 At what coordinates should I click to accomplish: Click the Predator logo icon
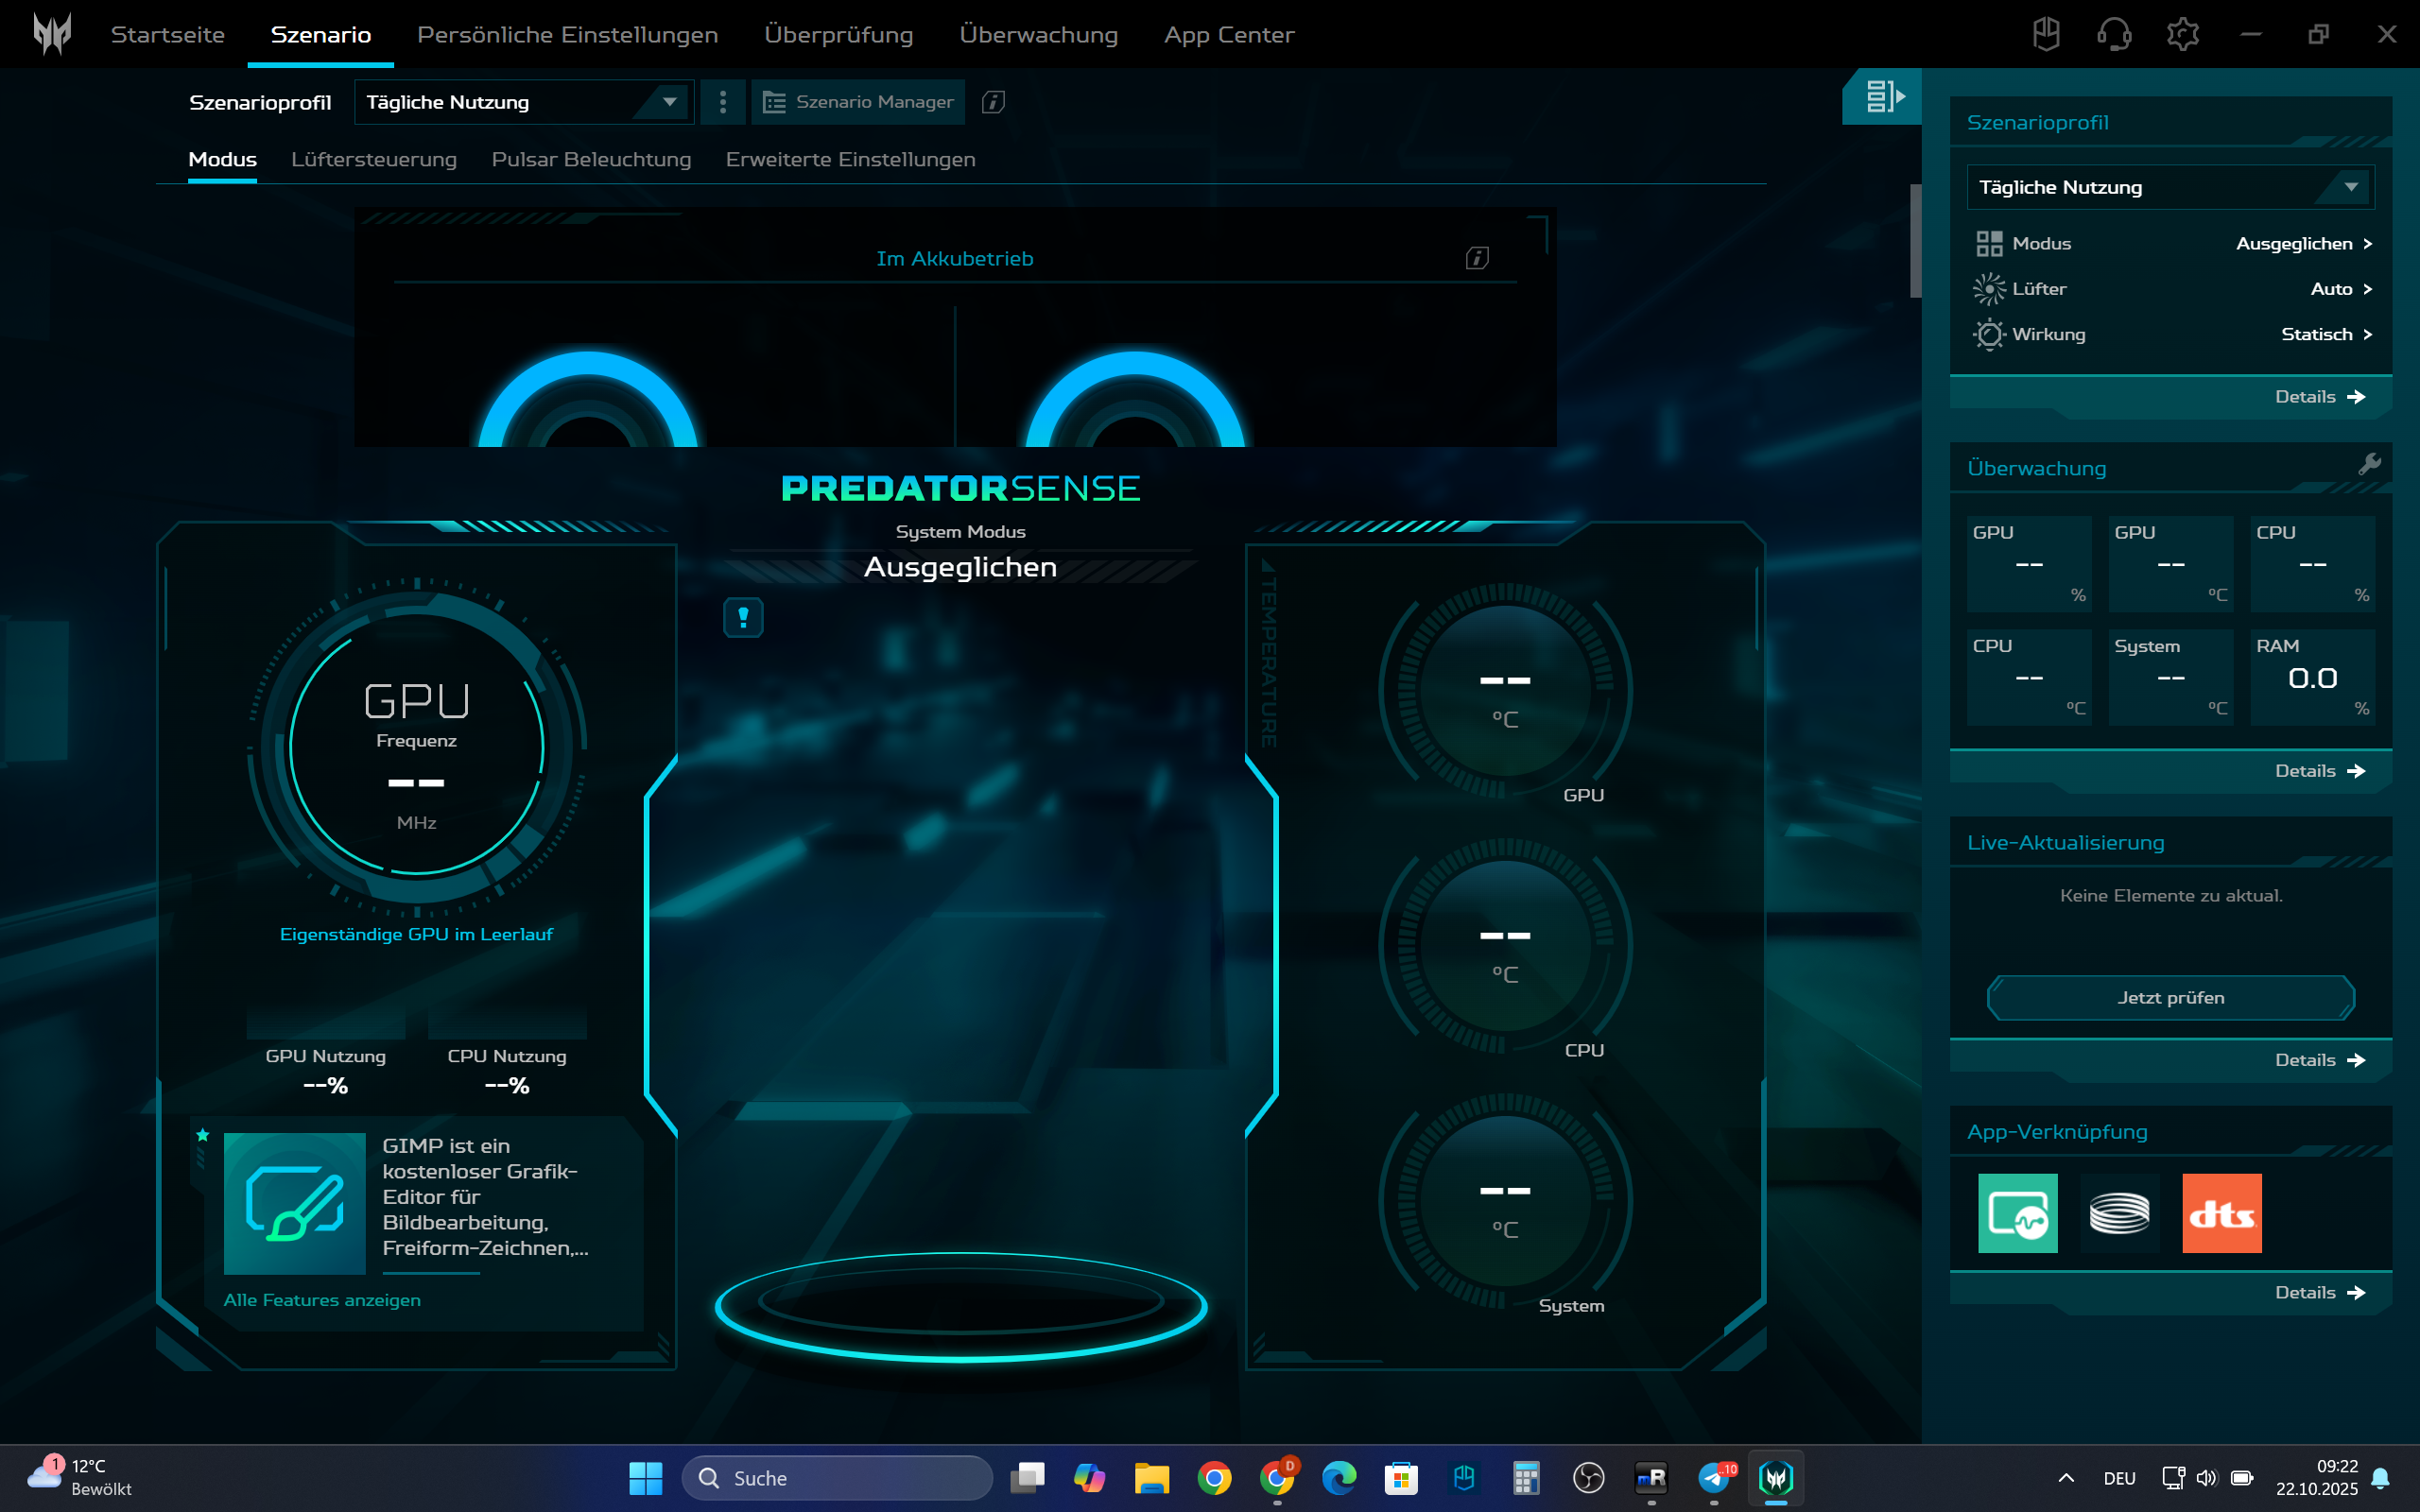tap(52, 34)
